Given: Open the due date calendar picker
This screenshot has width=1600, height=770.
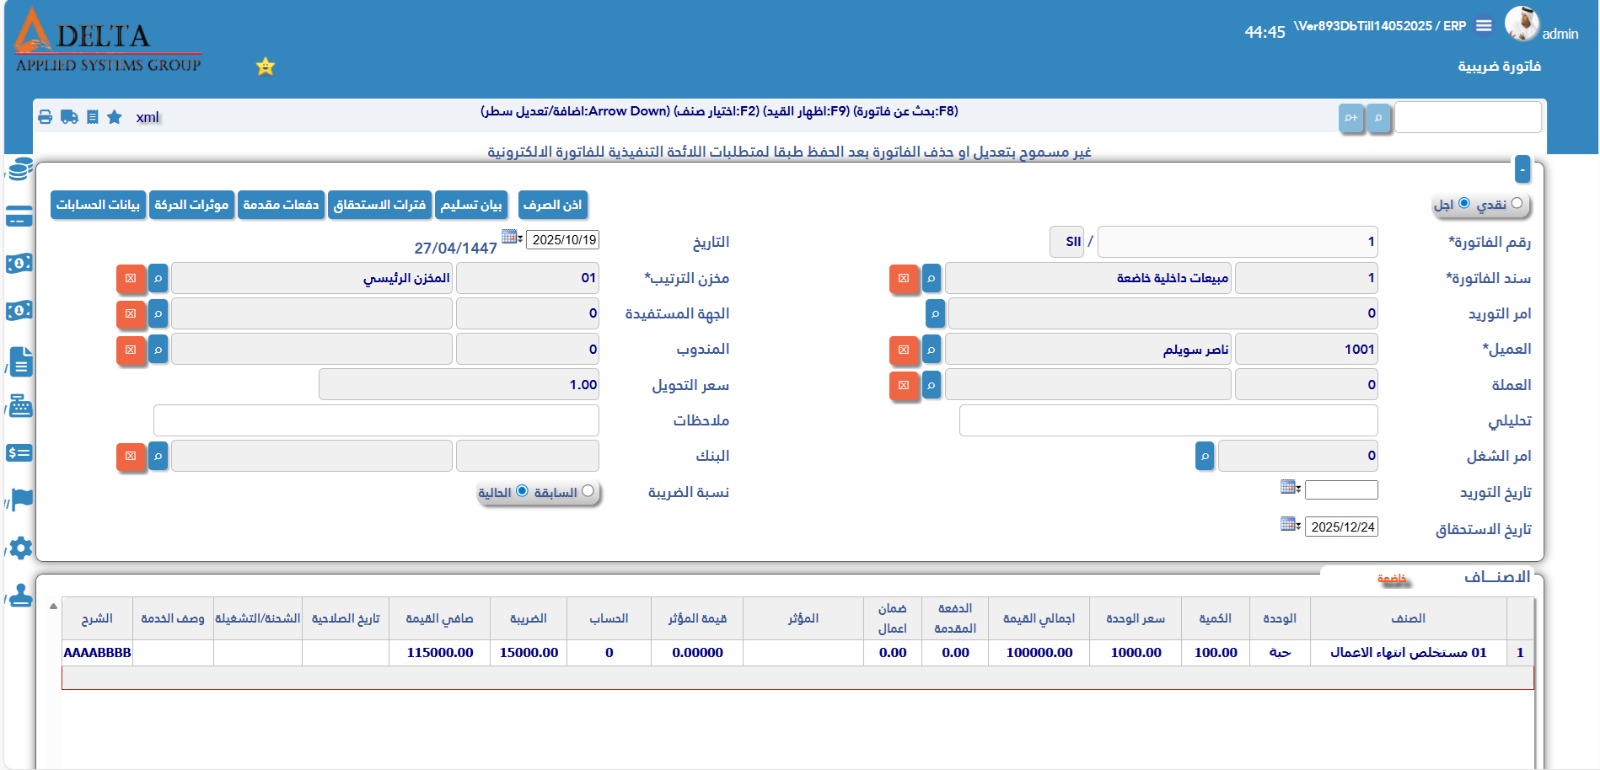Looking at the screenshot, I should 1290,525.
